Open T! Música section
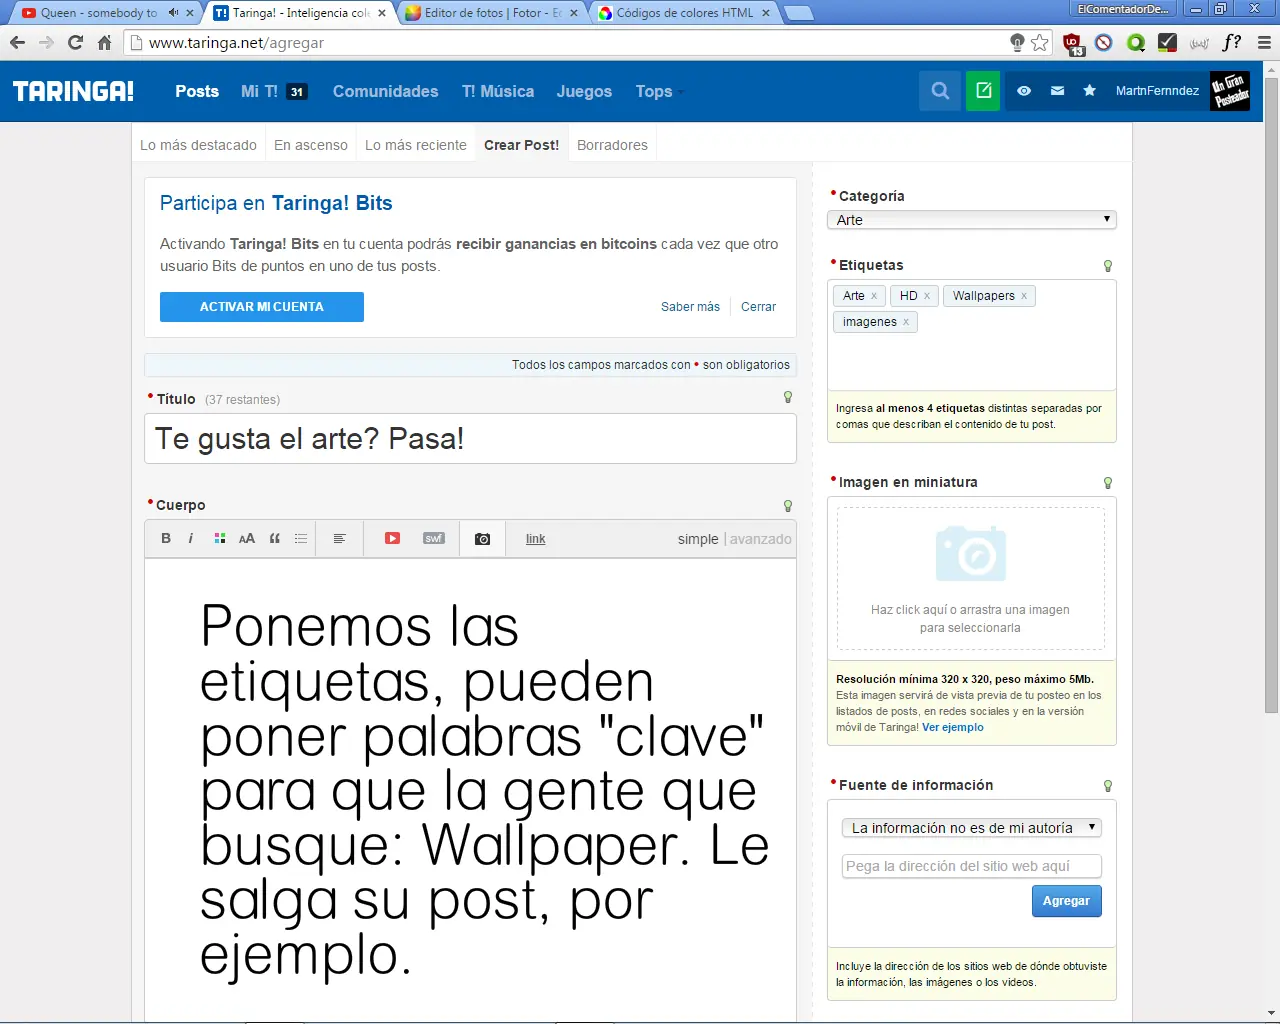 coord(497,91)
